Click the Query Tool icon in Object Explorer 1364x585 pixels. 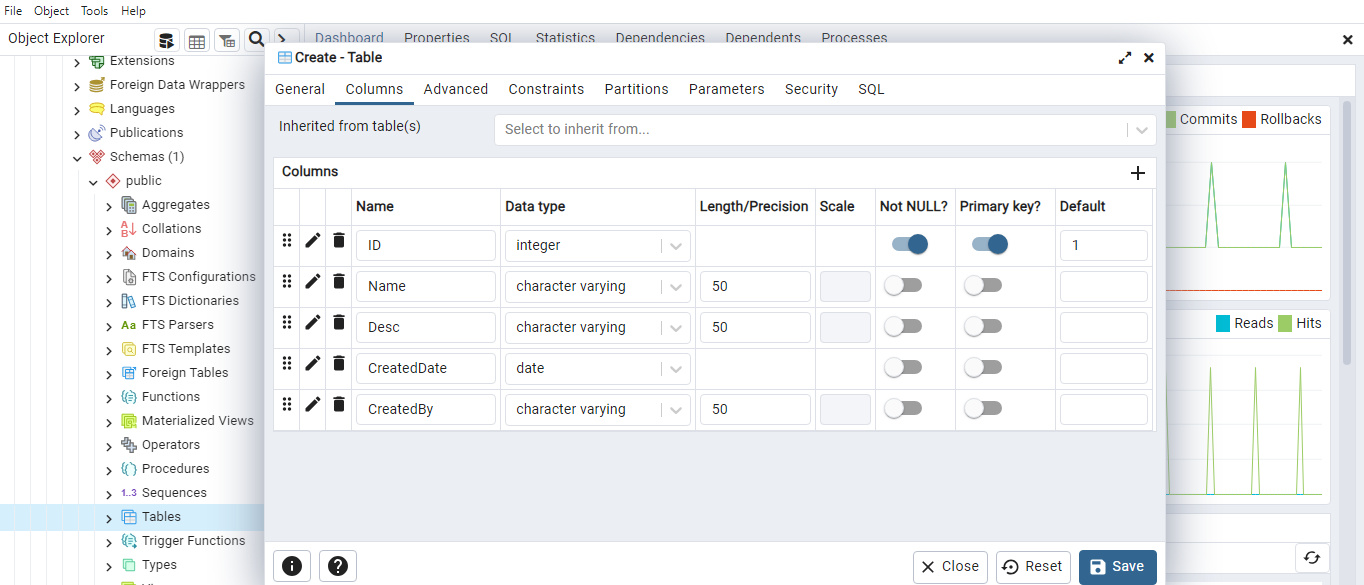coord(166,40)
